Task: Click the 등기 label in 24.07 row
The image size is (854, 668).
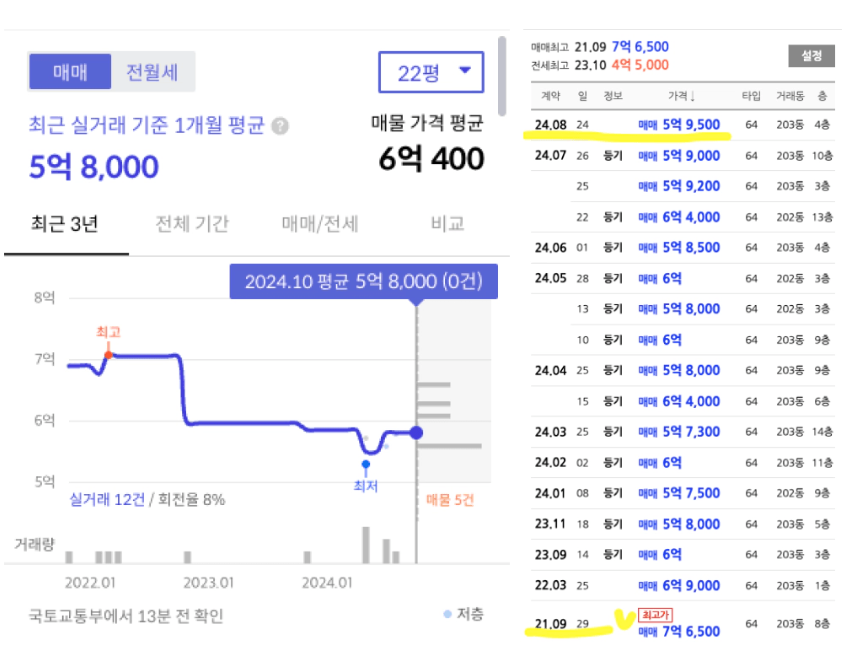Action: [613, 156]
